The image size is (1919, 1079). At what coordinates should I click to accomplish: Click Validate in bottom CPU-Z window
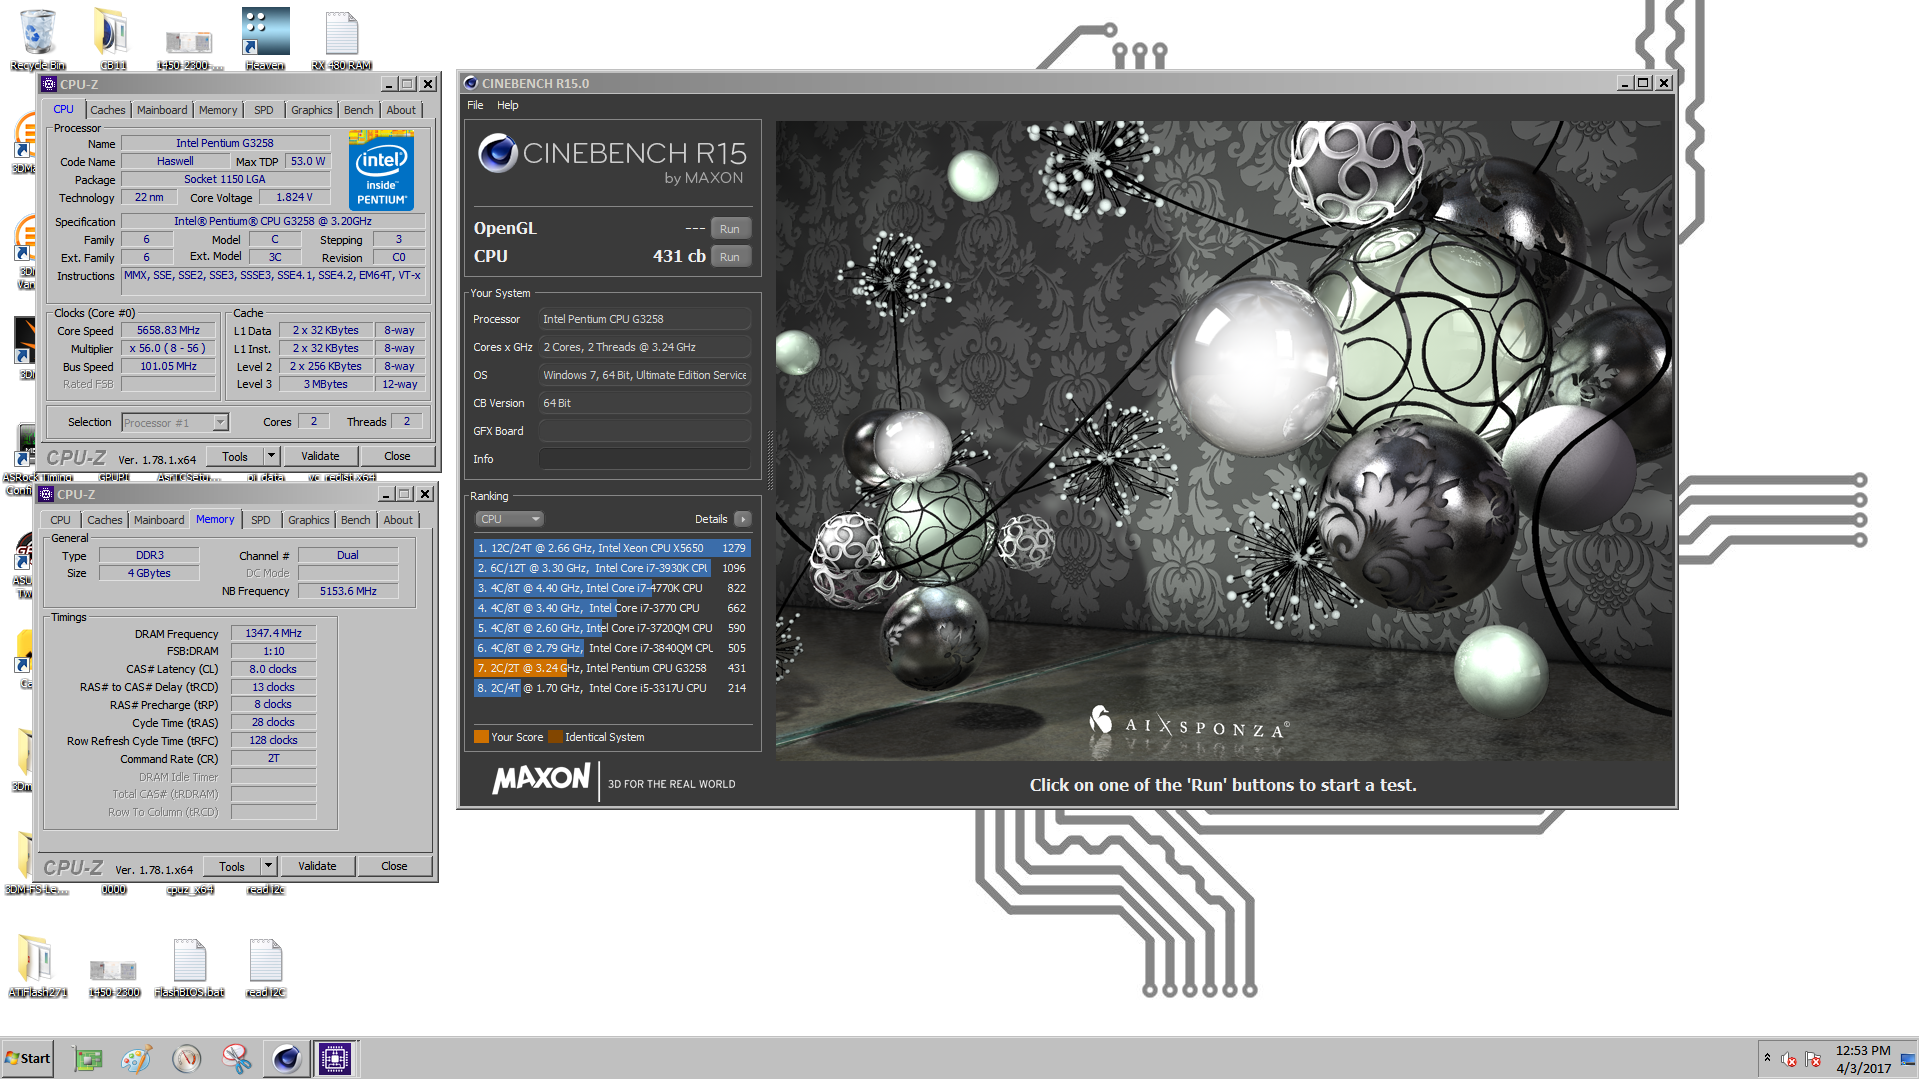tap(317, 866)
